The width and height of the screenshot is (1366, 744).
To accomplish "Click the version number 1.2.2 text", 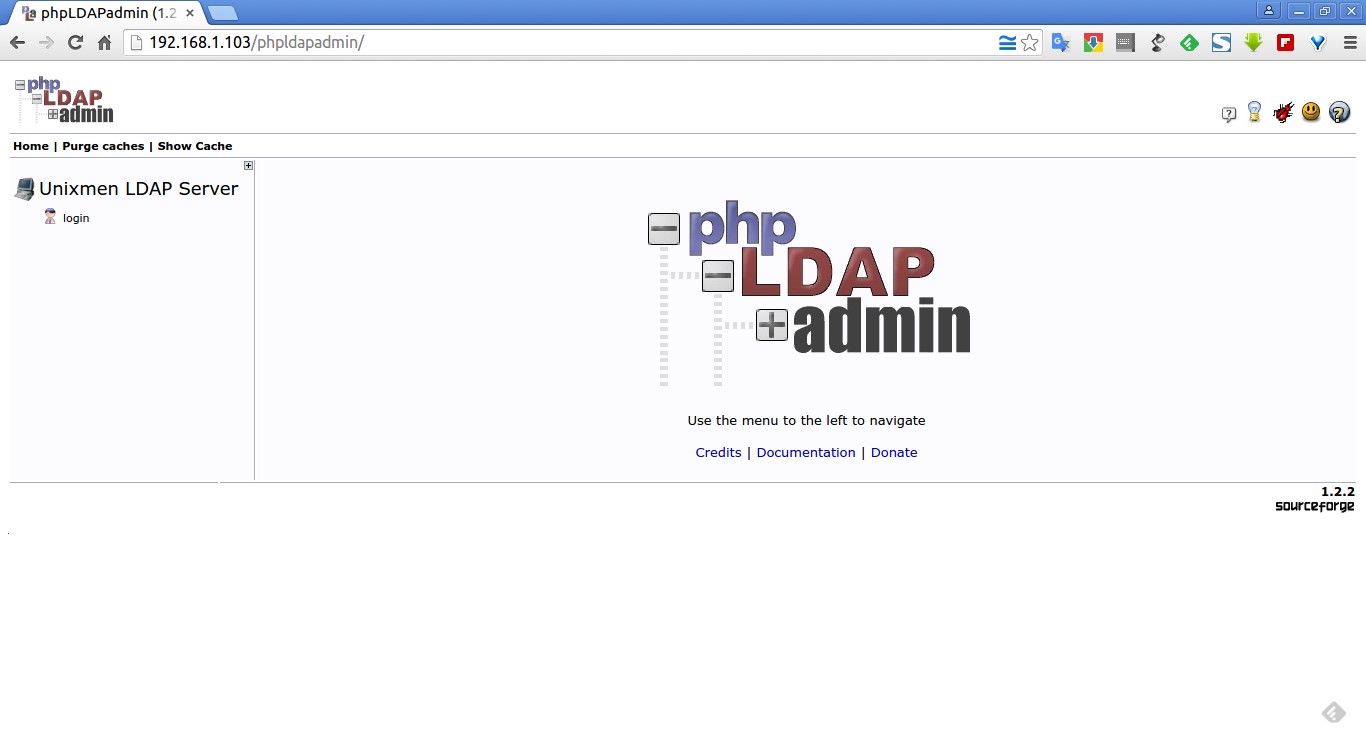I will [x=1337, y=492].
